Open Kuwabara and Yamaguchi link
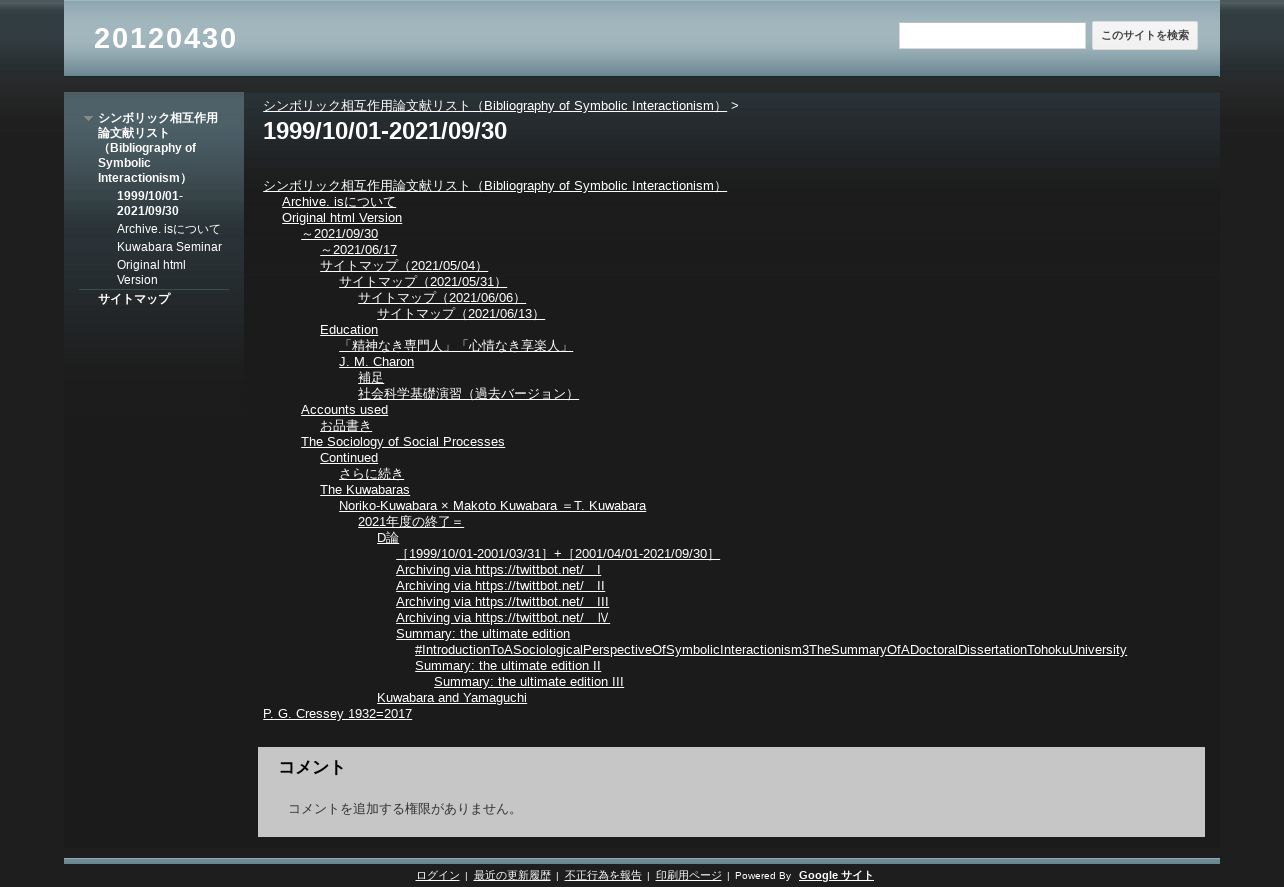 click(452, 698)
